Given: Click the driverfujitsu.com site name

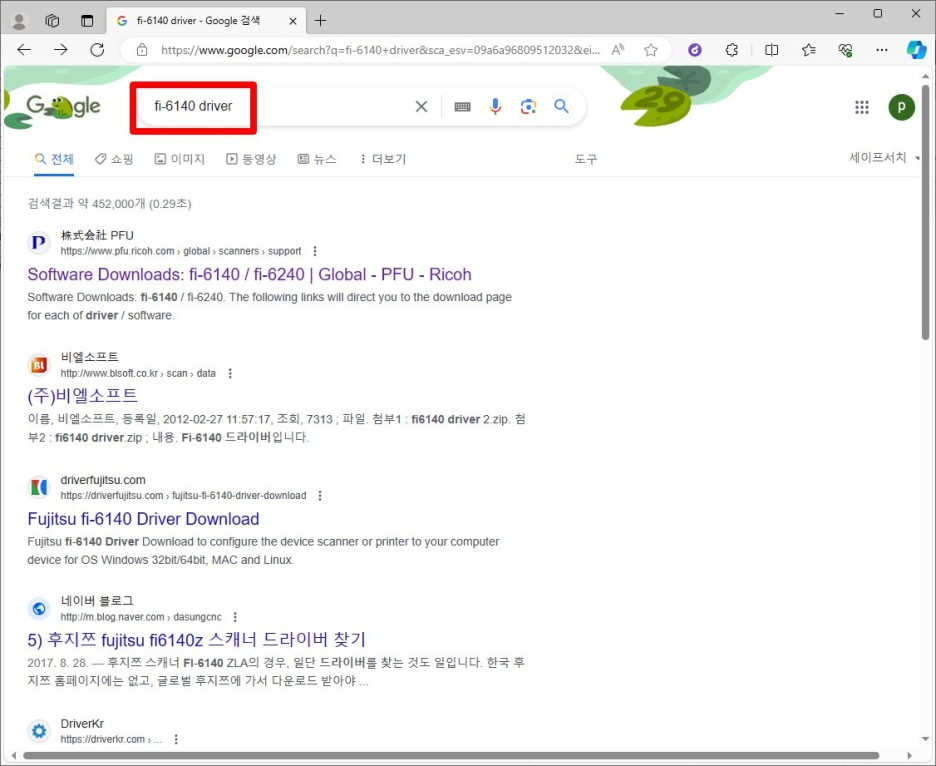Looking at the screenshot, I should tap(103, 479).
